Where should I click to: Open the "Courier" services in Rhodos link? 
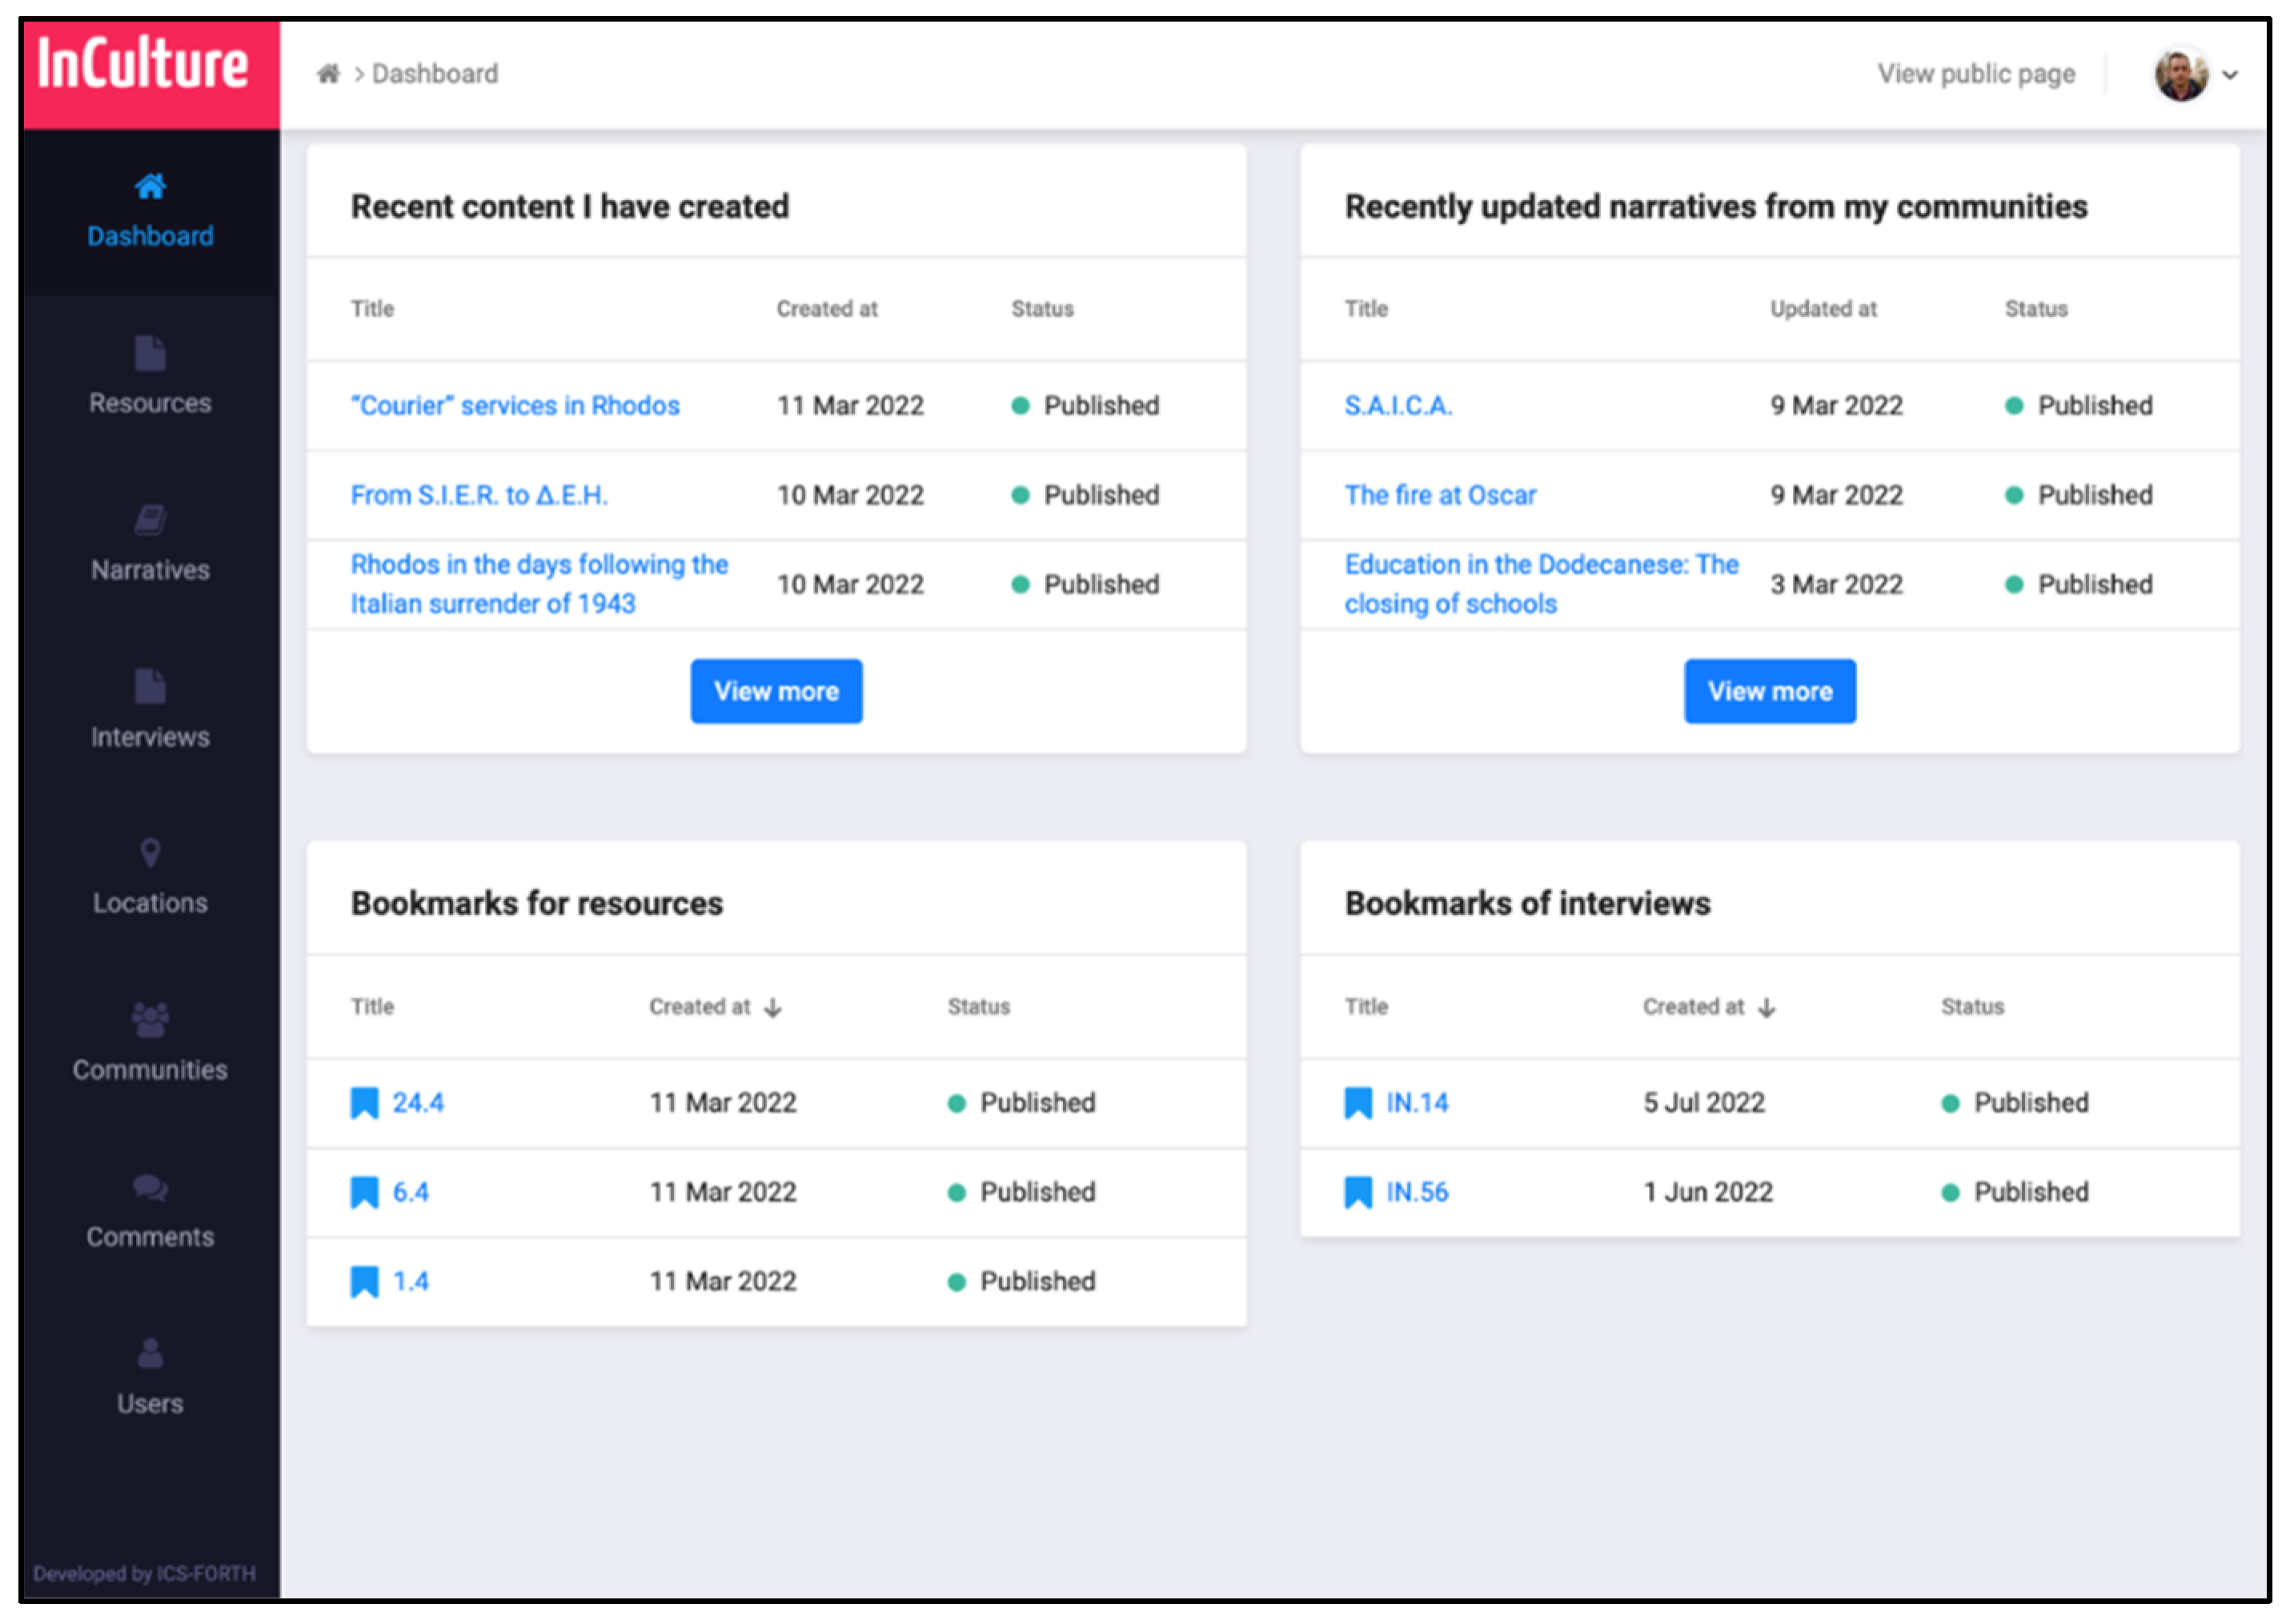point(515,406)
